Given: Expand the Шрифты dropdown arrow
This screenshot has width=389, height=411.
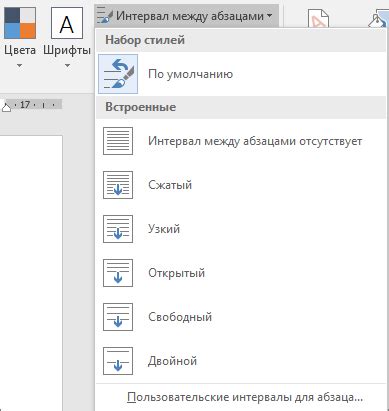Looking at the screenshot, I should [67, 66].
